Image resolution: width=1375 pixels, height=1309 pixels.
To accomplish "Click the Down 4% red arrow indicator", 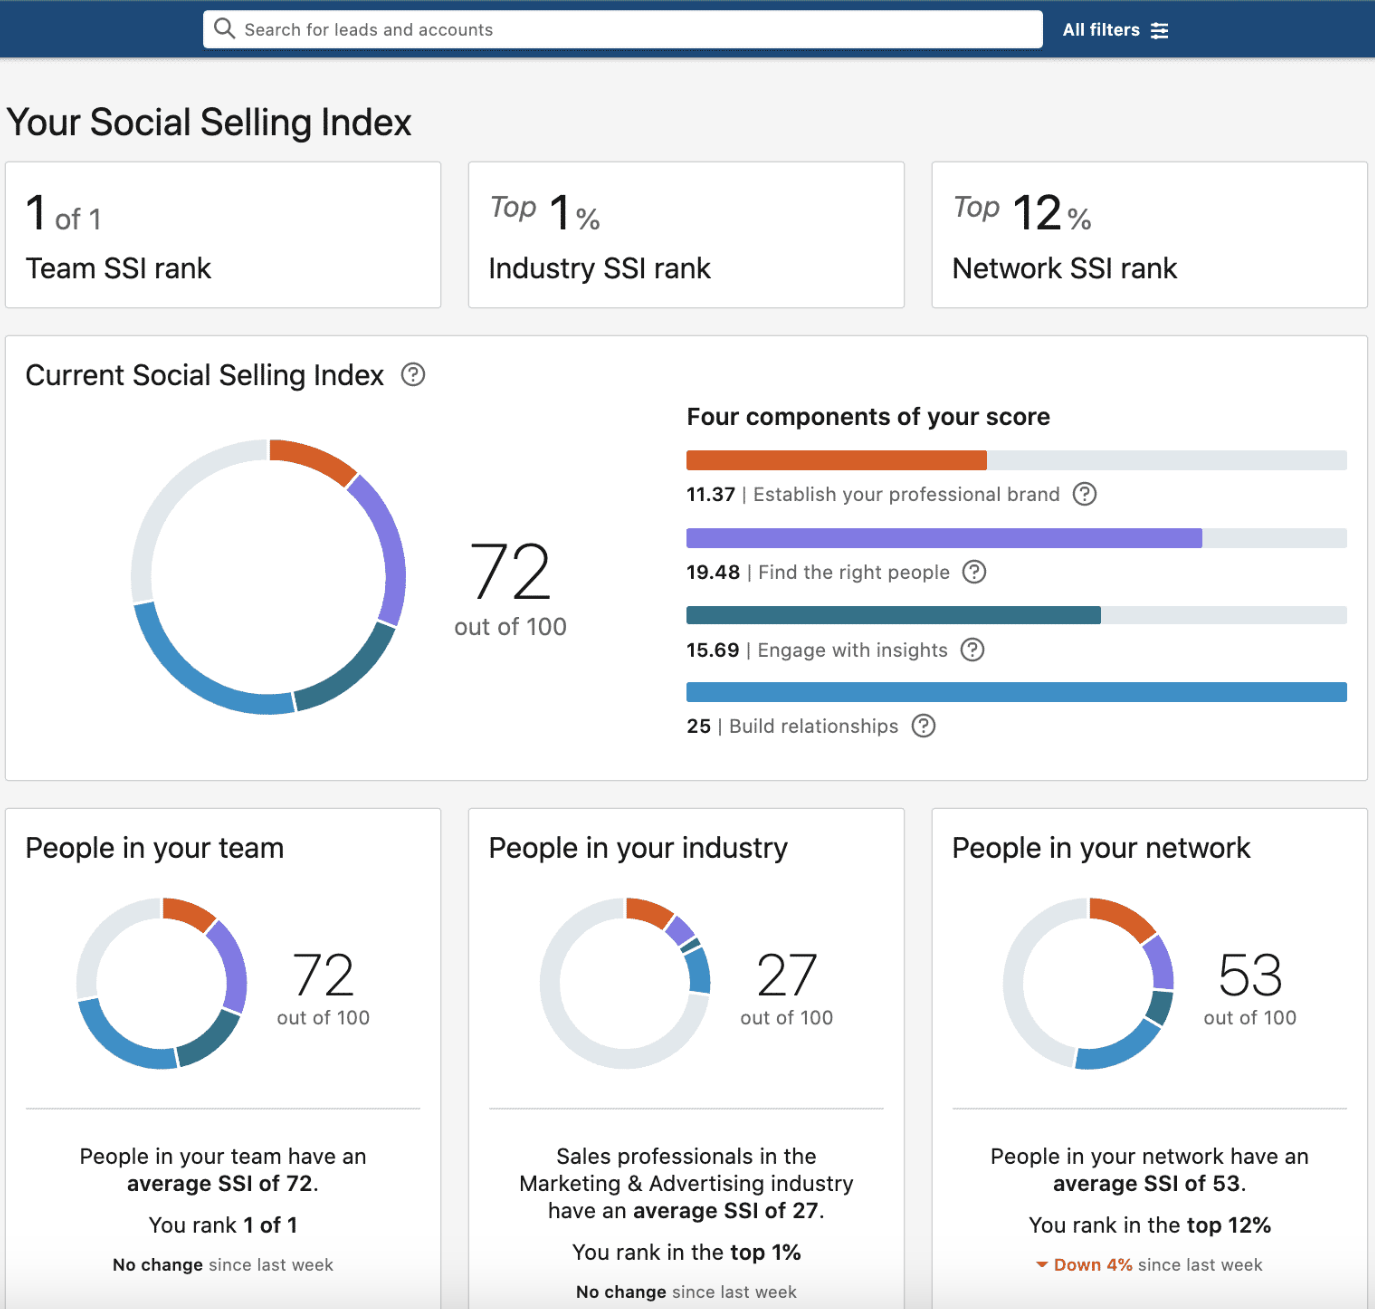I will (x=1042, y=1264).
